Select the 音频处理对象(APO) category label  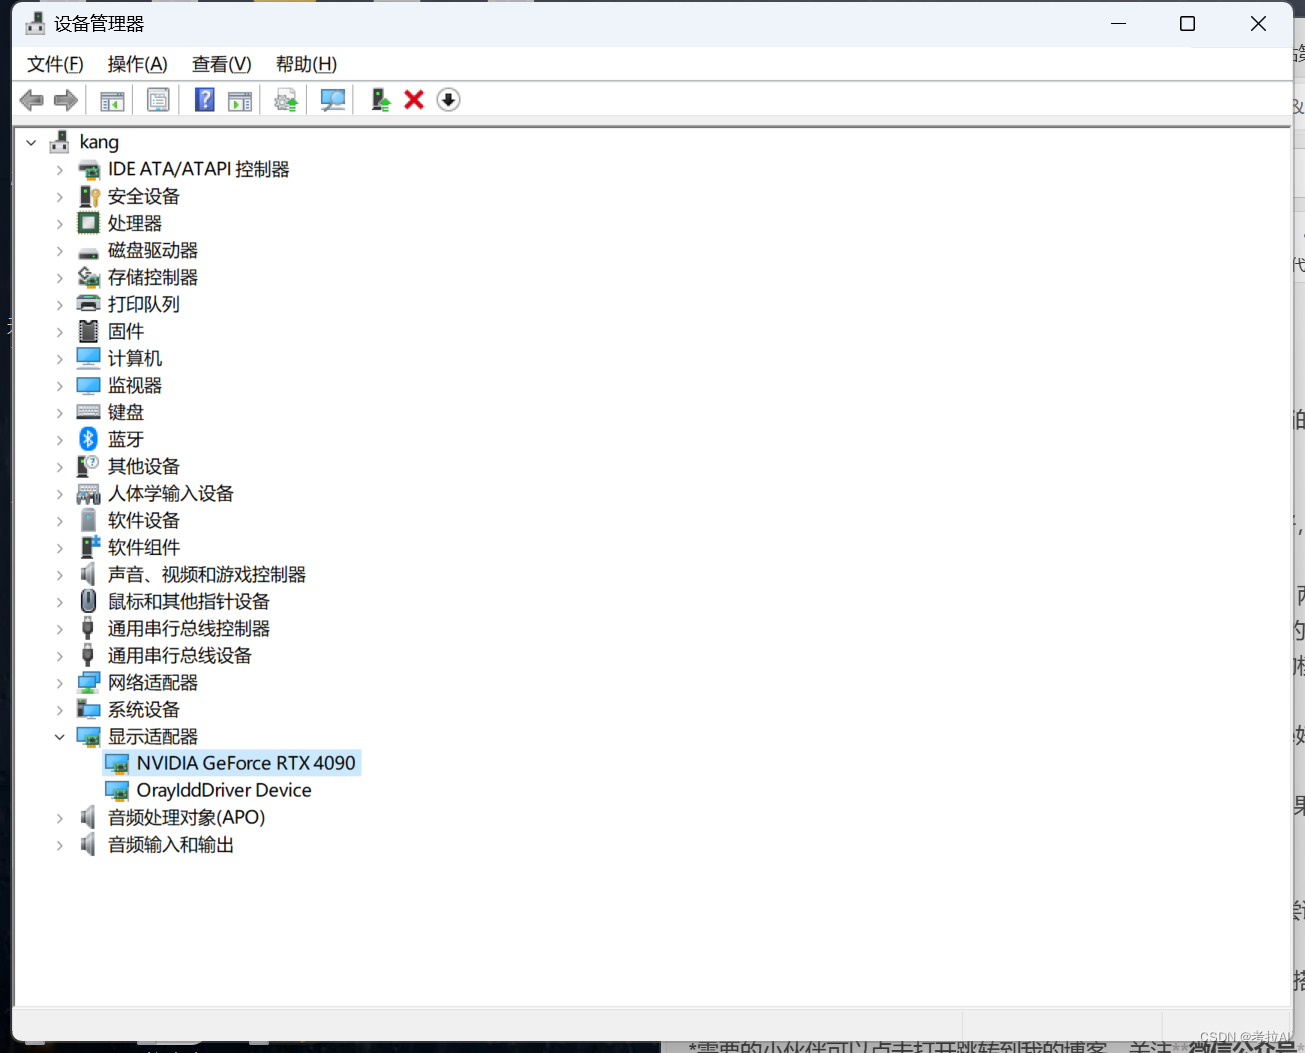187,817
